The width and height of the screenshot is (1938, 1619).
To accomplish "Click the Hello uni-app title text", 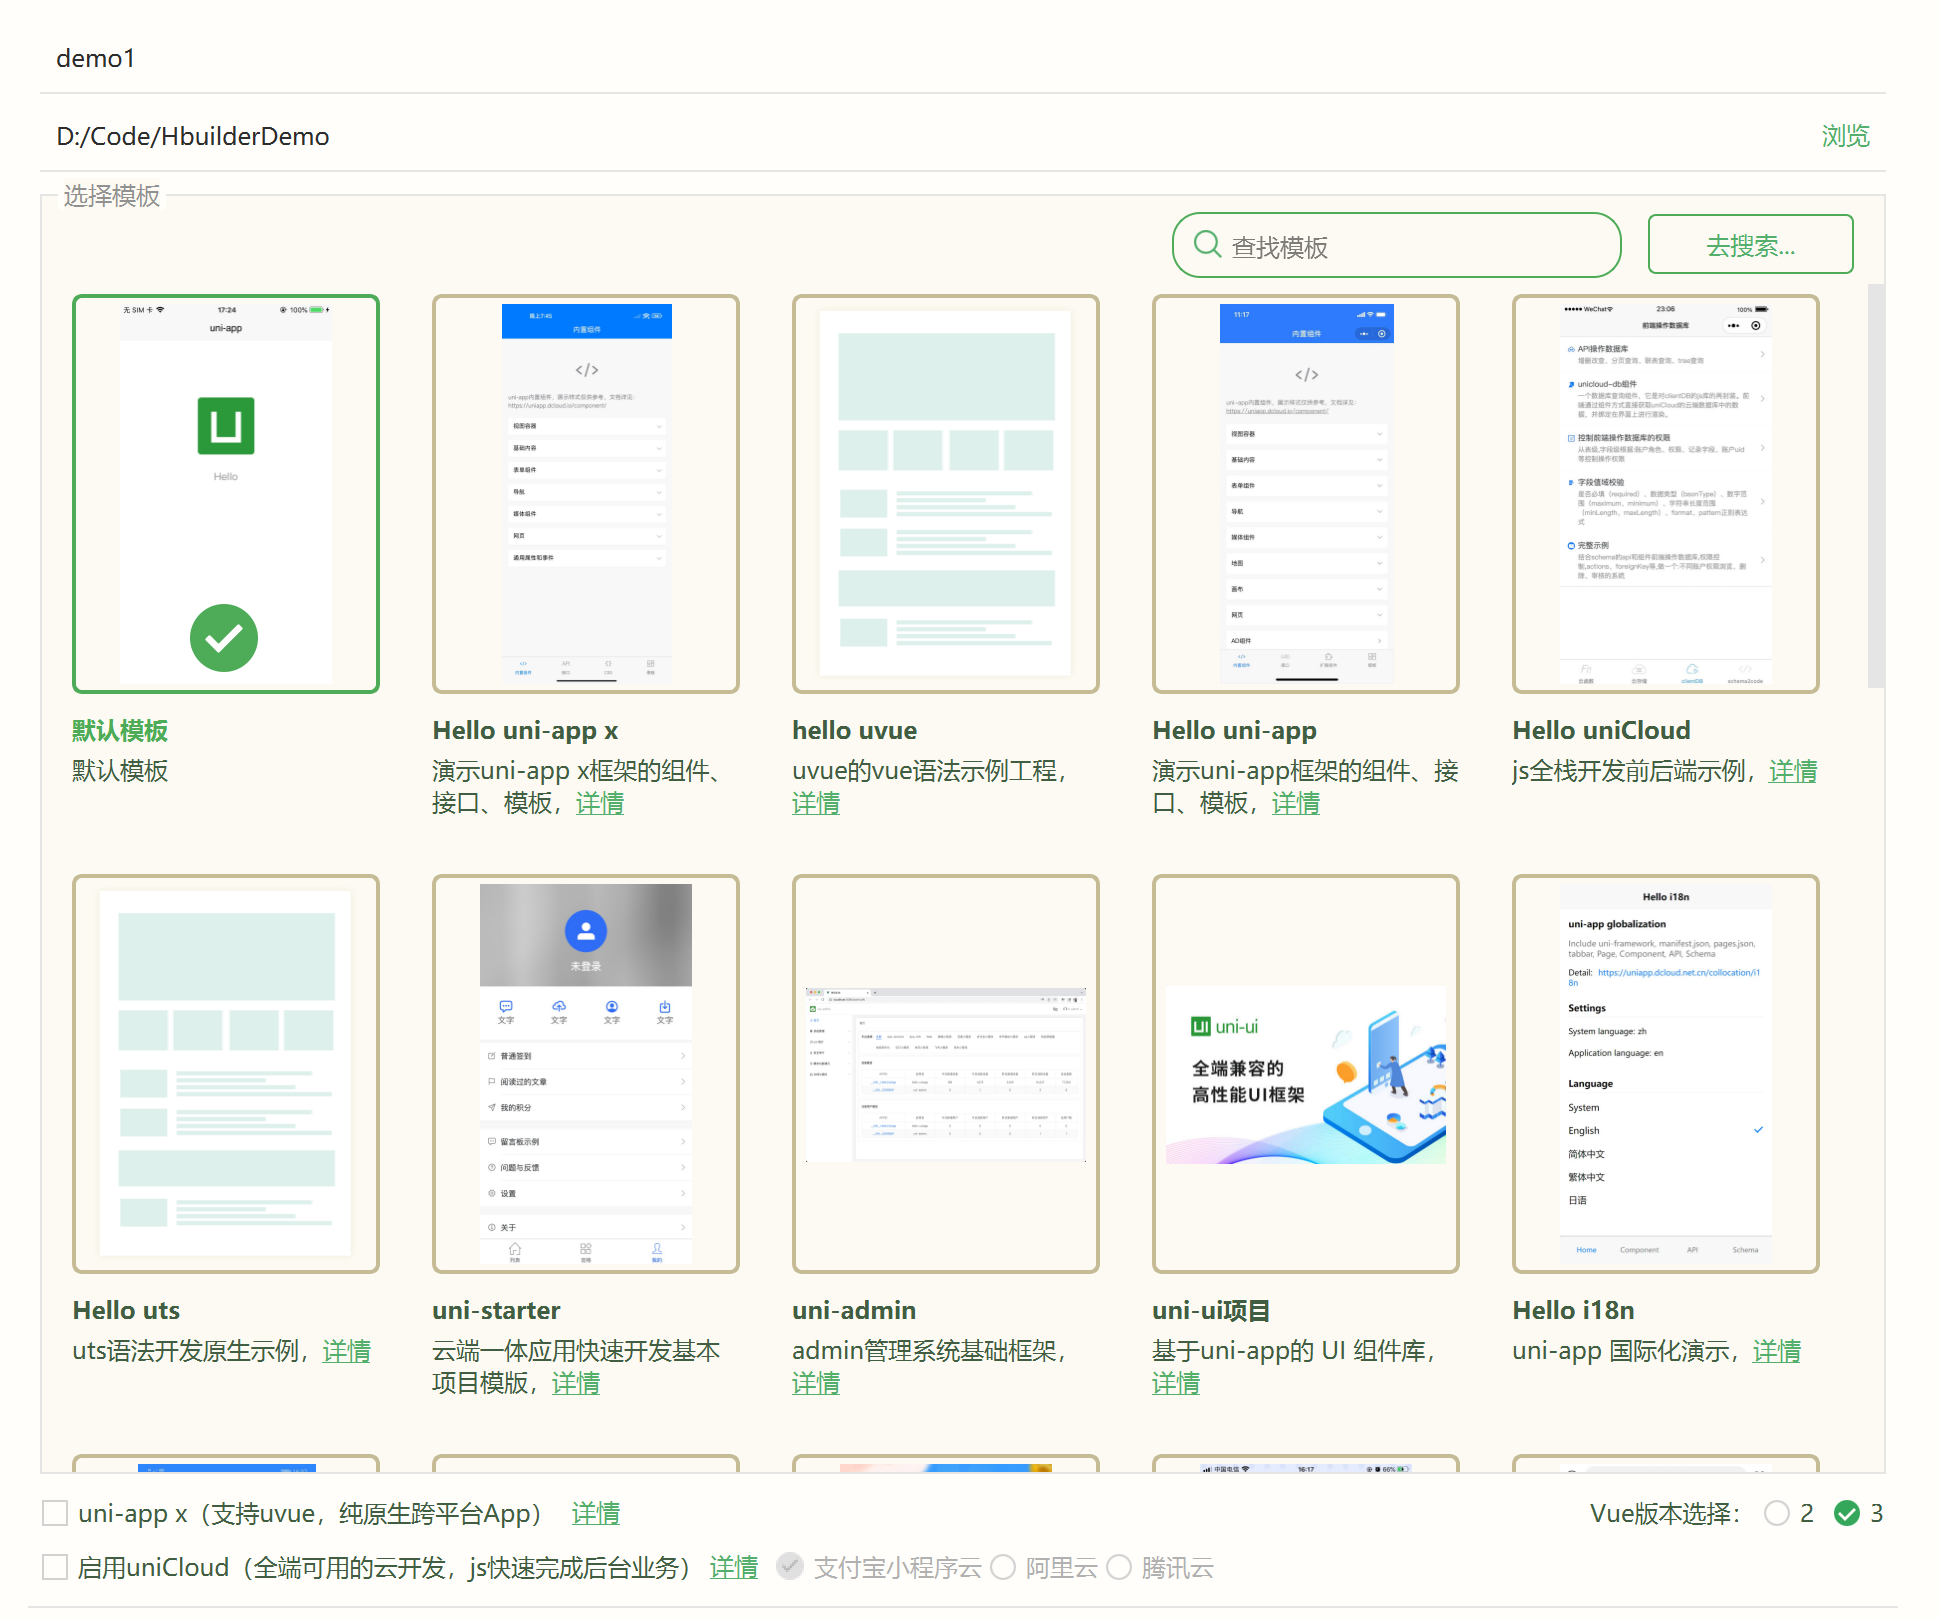I will (x=1234, y=730).
